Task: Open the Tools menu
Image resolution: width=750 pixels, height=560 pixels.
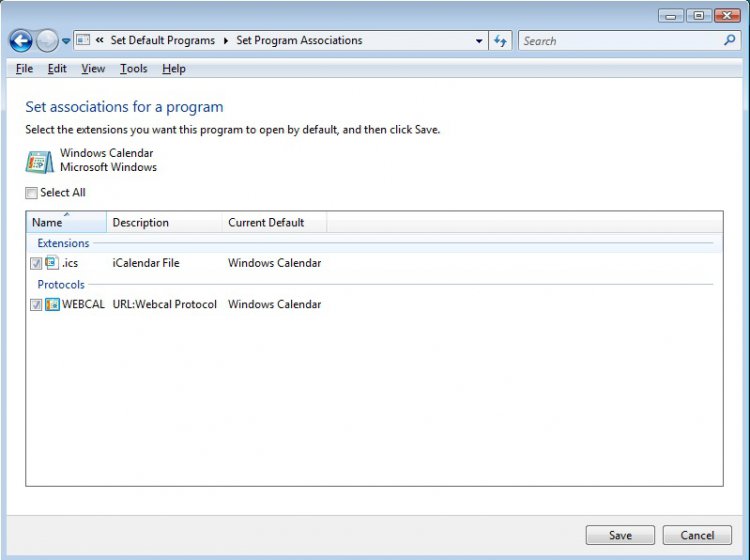Action: (133, 69)
